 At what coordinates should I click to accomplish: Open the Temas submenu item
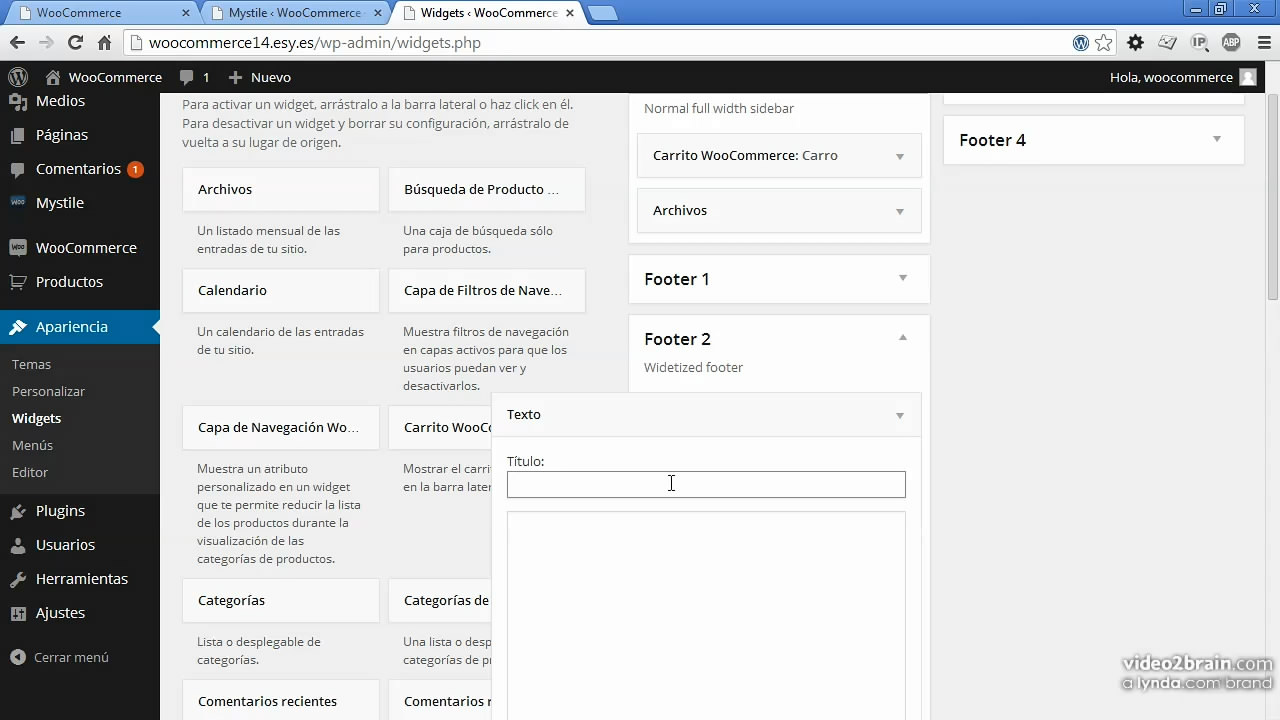[31, 365]
